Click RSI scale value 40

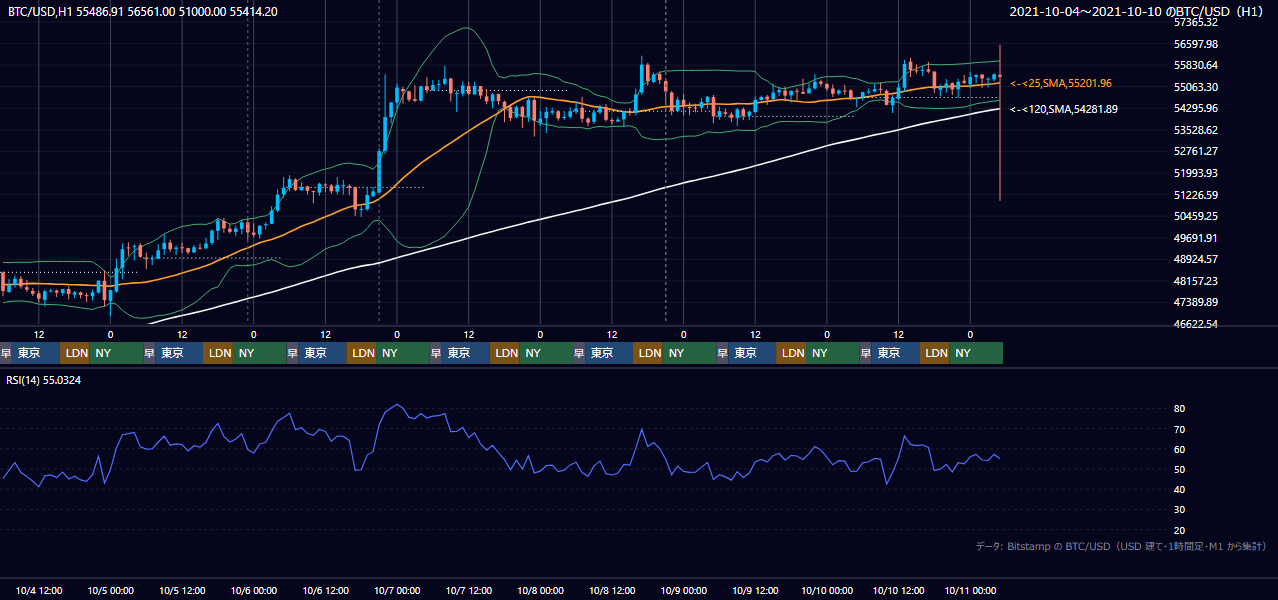coord(1179,489)
